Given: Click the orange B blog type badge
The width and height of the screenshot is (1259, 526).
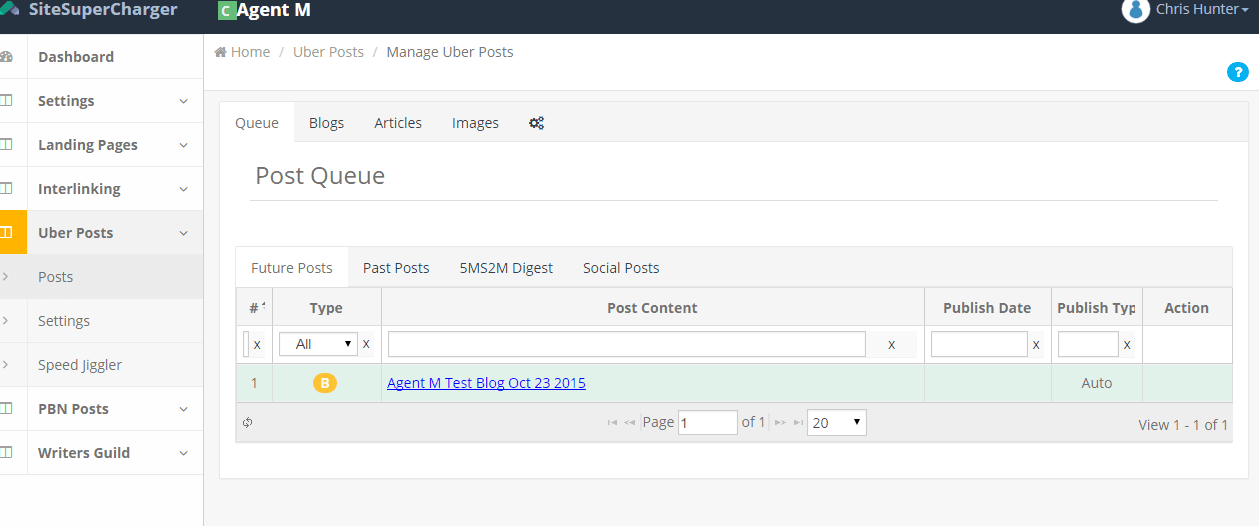Looking at the screenshot, I should click(324, 383).
